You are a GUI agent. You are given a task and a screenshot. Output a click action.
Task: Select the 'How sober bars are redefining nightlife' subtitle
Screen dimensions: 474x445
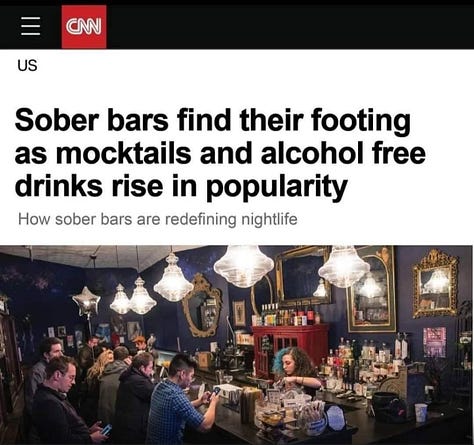[x=158, y=219]
